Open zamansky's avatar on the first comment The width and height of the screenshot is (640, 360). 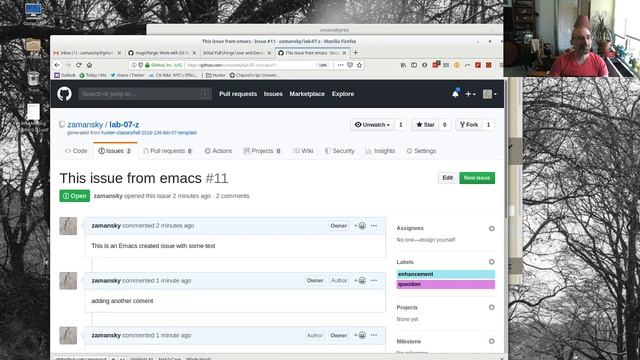click(68, 226)
